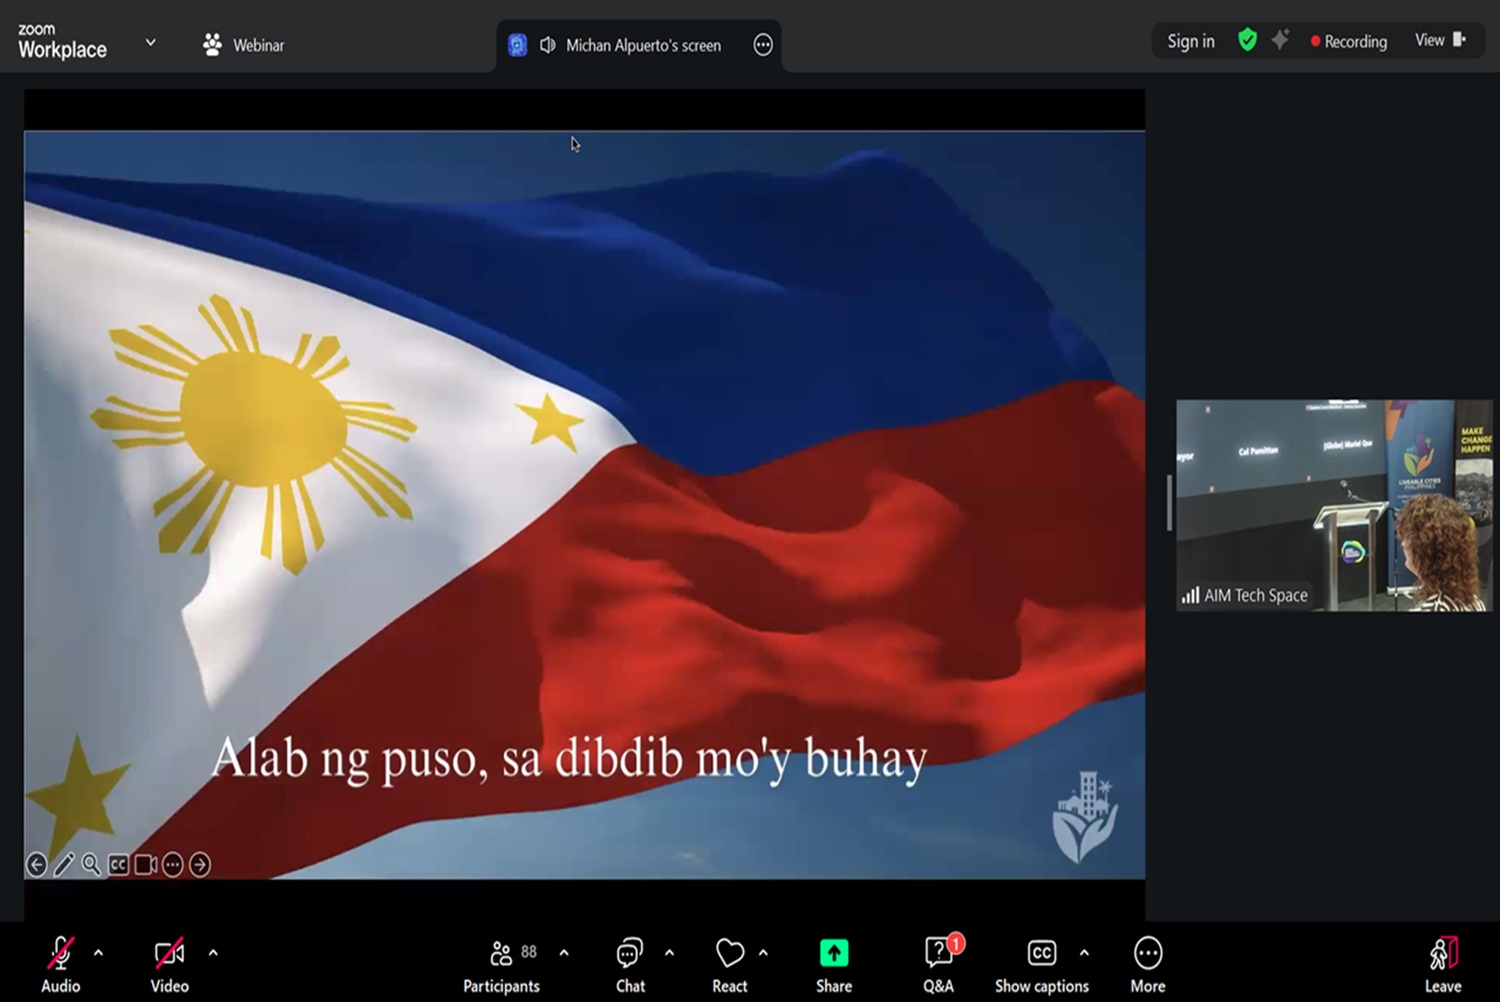Select the AIM Tech Space video thumbnail
This screenshot has width=1500, height=1002.
pos(1333,505)
